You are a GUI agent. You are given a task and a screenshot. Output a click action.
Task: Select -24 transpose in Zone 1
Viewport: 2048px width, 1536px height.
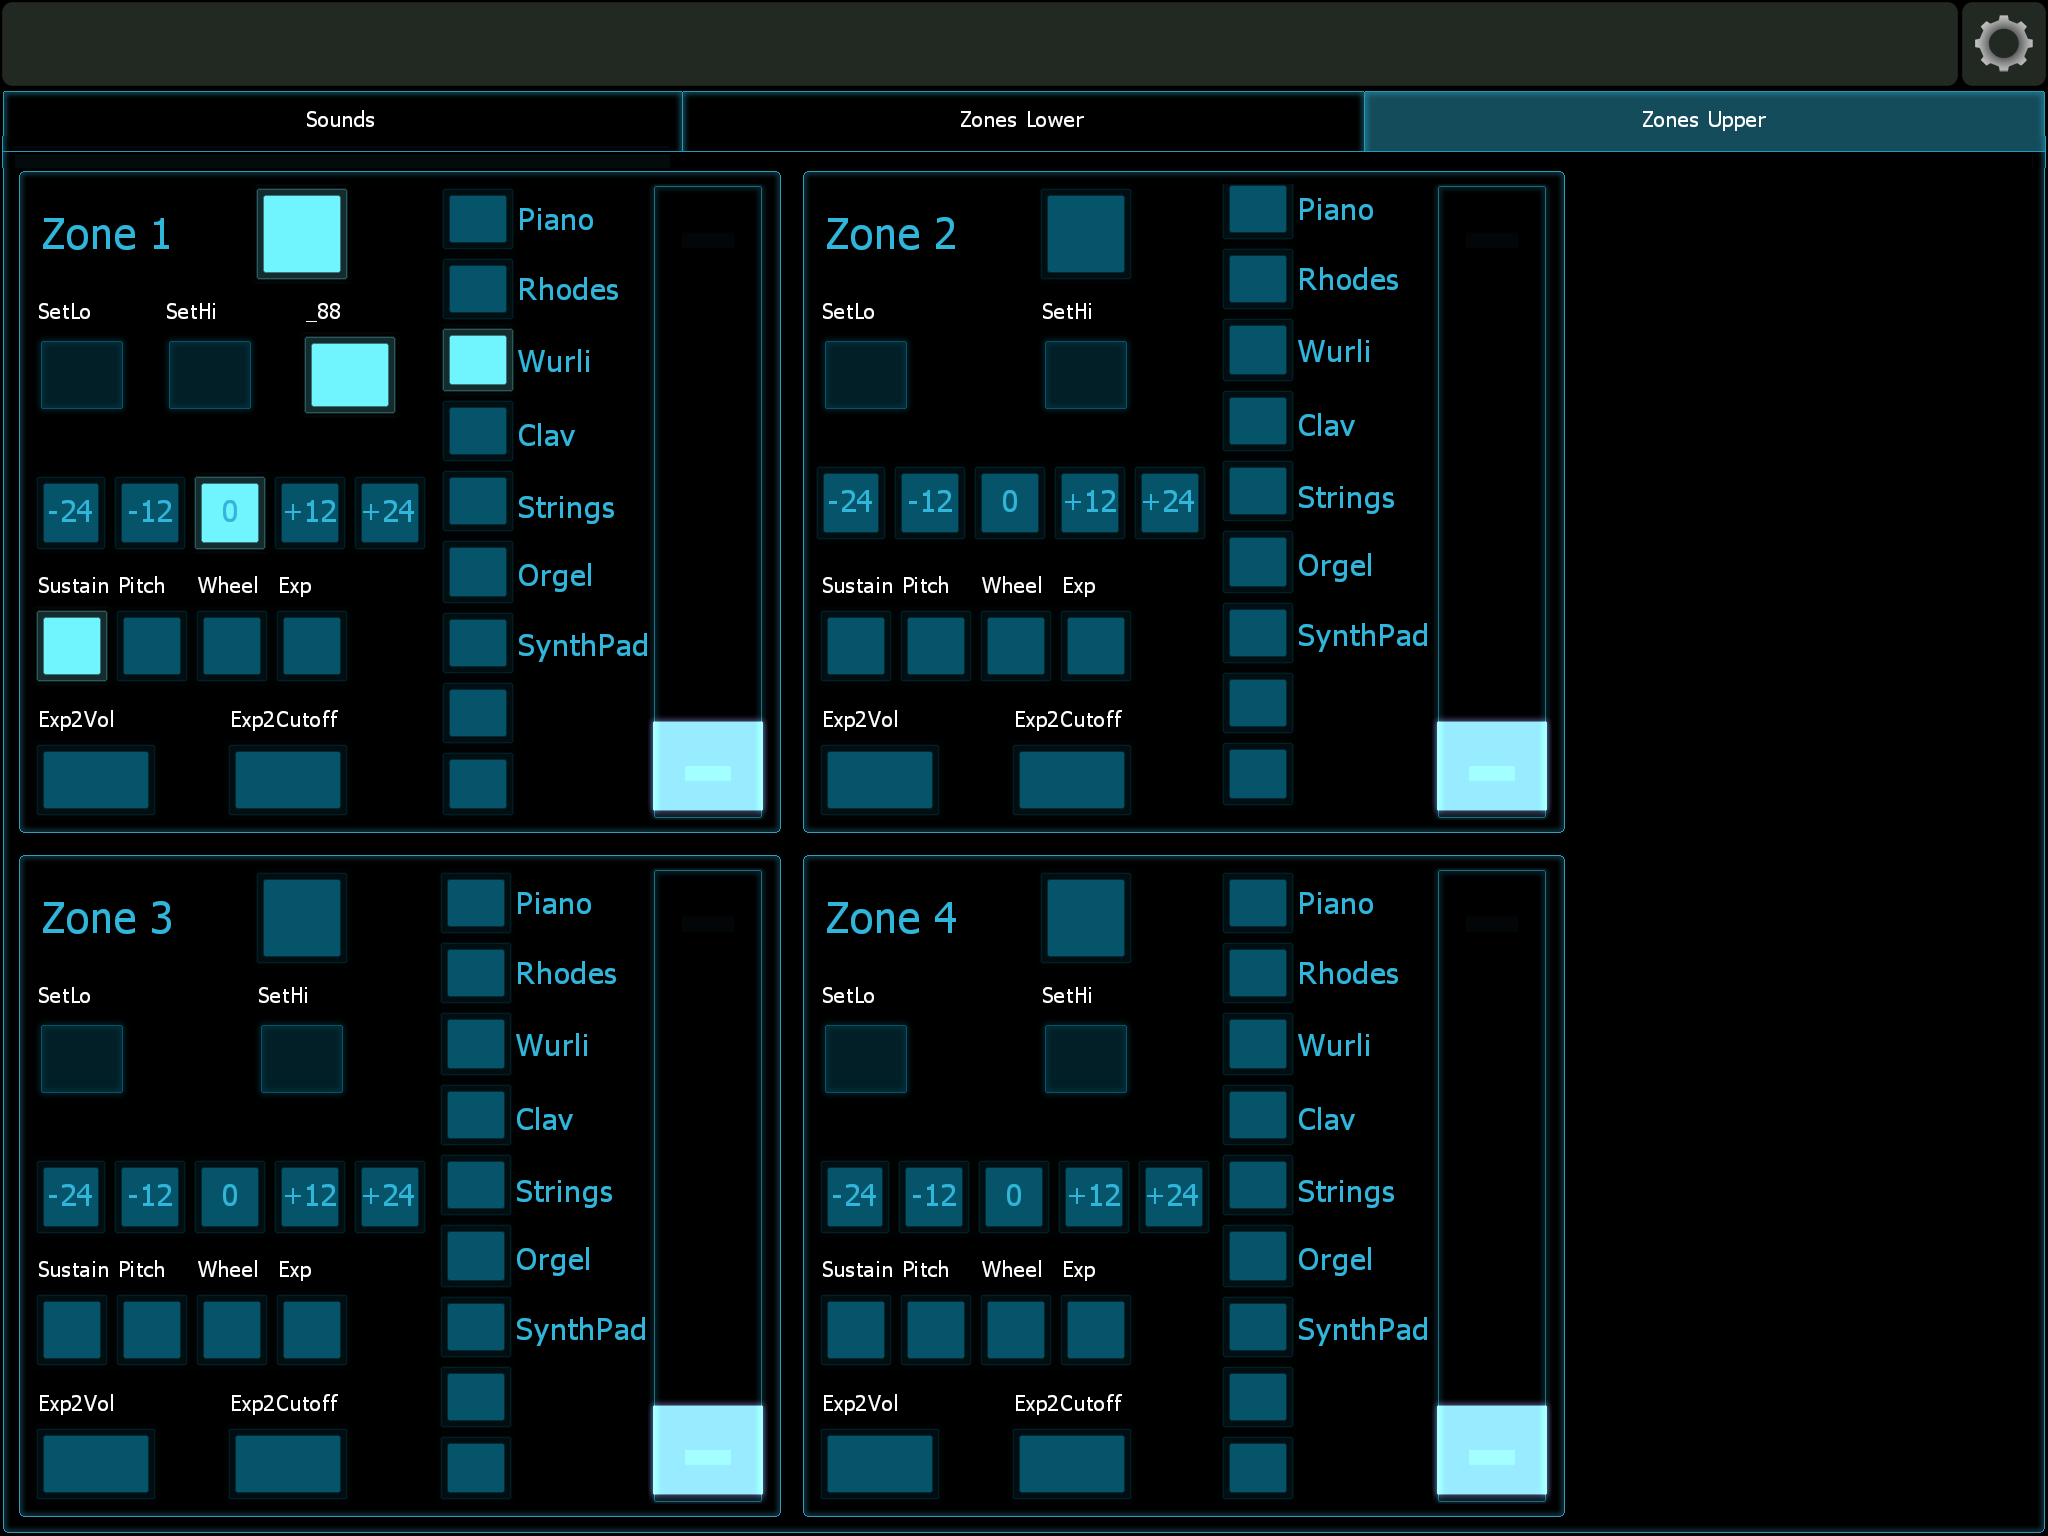(71, 512)
